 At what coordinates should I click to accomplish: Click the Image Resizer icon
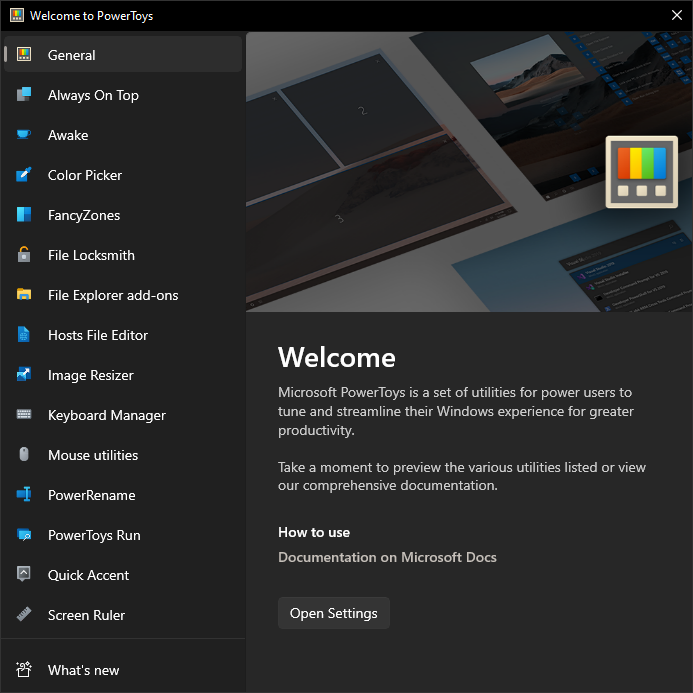(24, 374)
